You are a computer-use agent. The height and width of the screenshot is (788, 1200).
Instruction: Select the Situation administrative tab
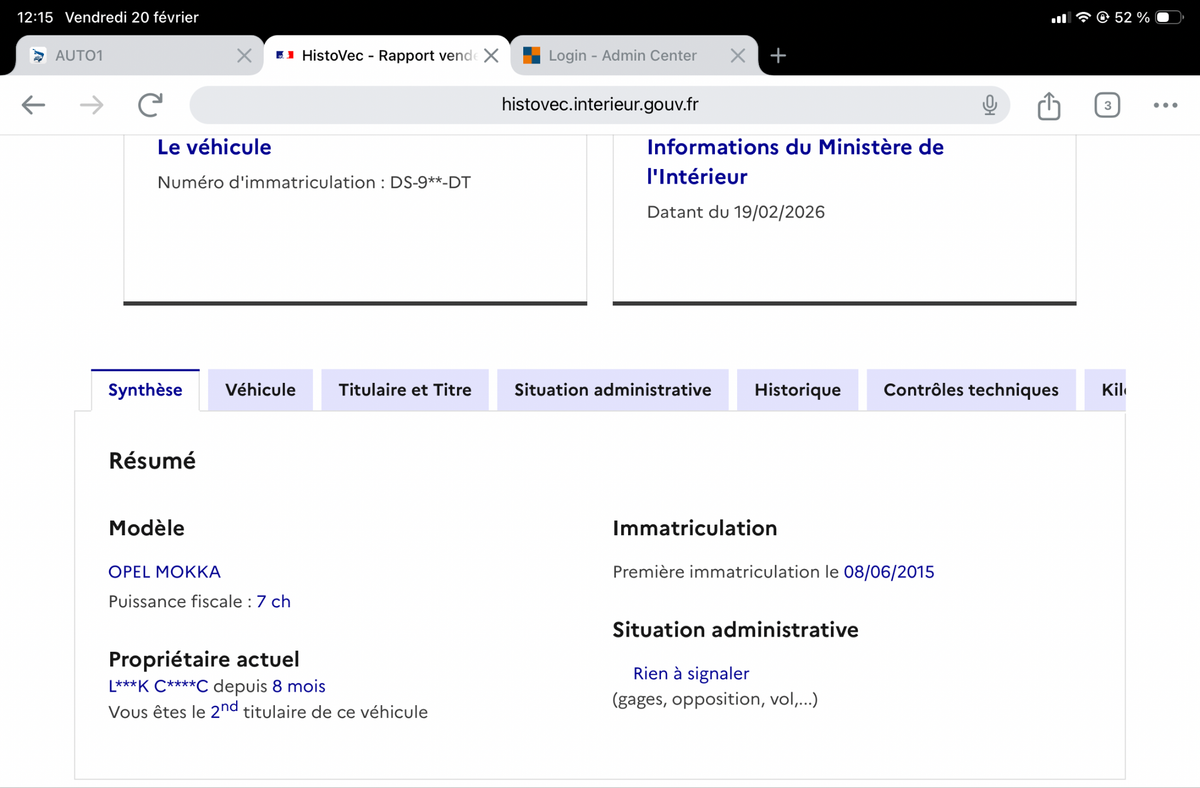[x=612, y=390]
